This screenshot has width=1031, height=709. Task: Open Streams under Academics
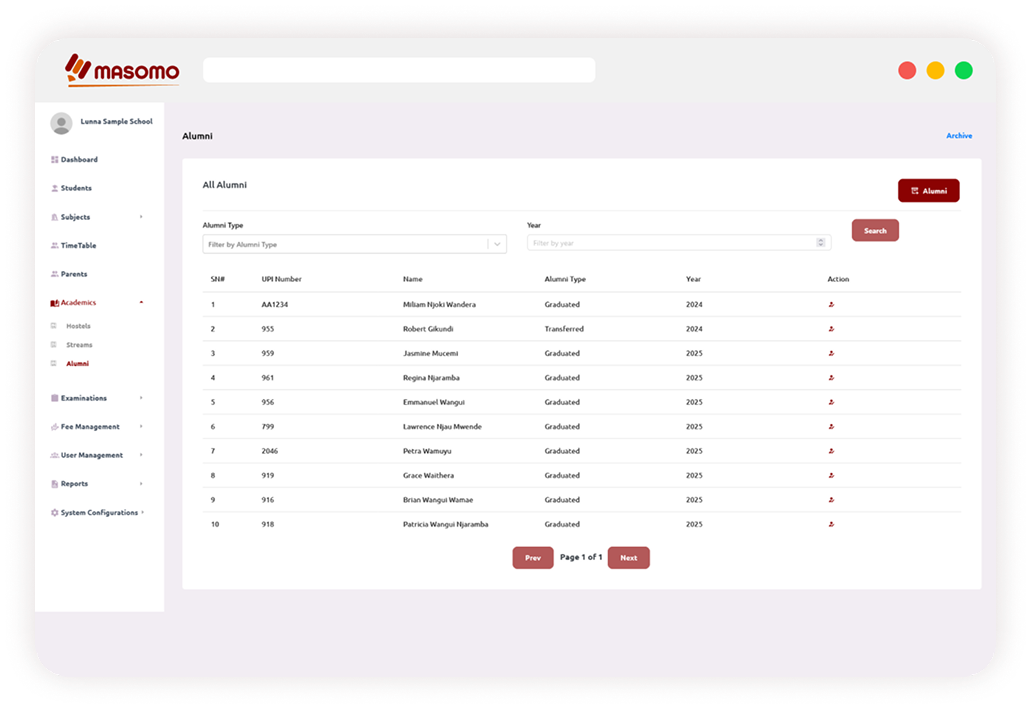pos(79,345)
